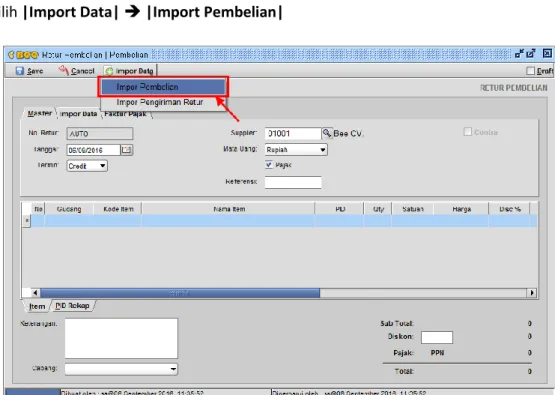Switch to the Faktur Pajak tab
555x395 pixels.
(x=126, y=114)
